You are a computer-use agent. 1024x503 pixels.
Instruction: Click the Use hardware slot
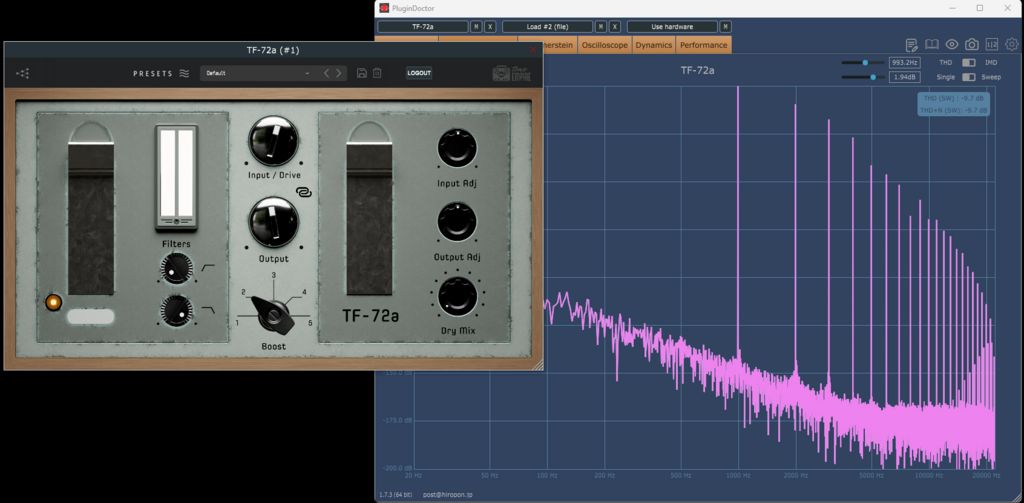(672, 27)
